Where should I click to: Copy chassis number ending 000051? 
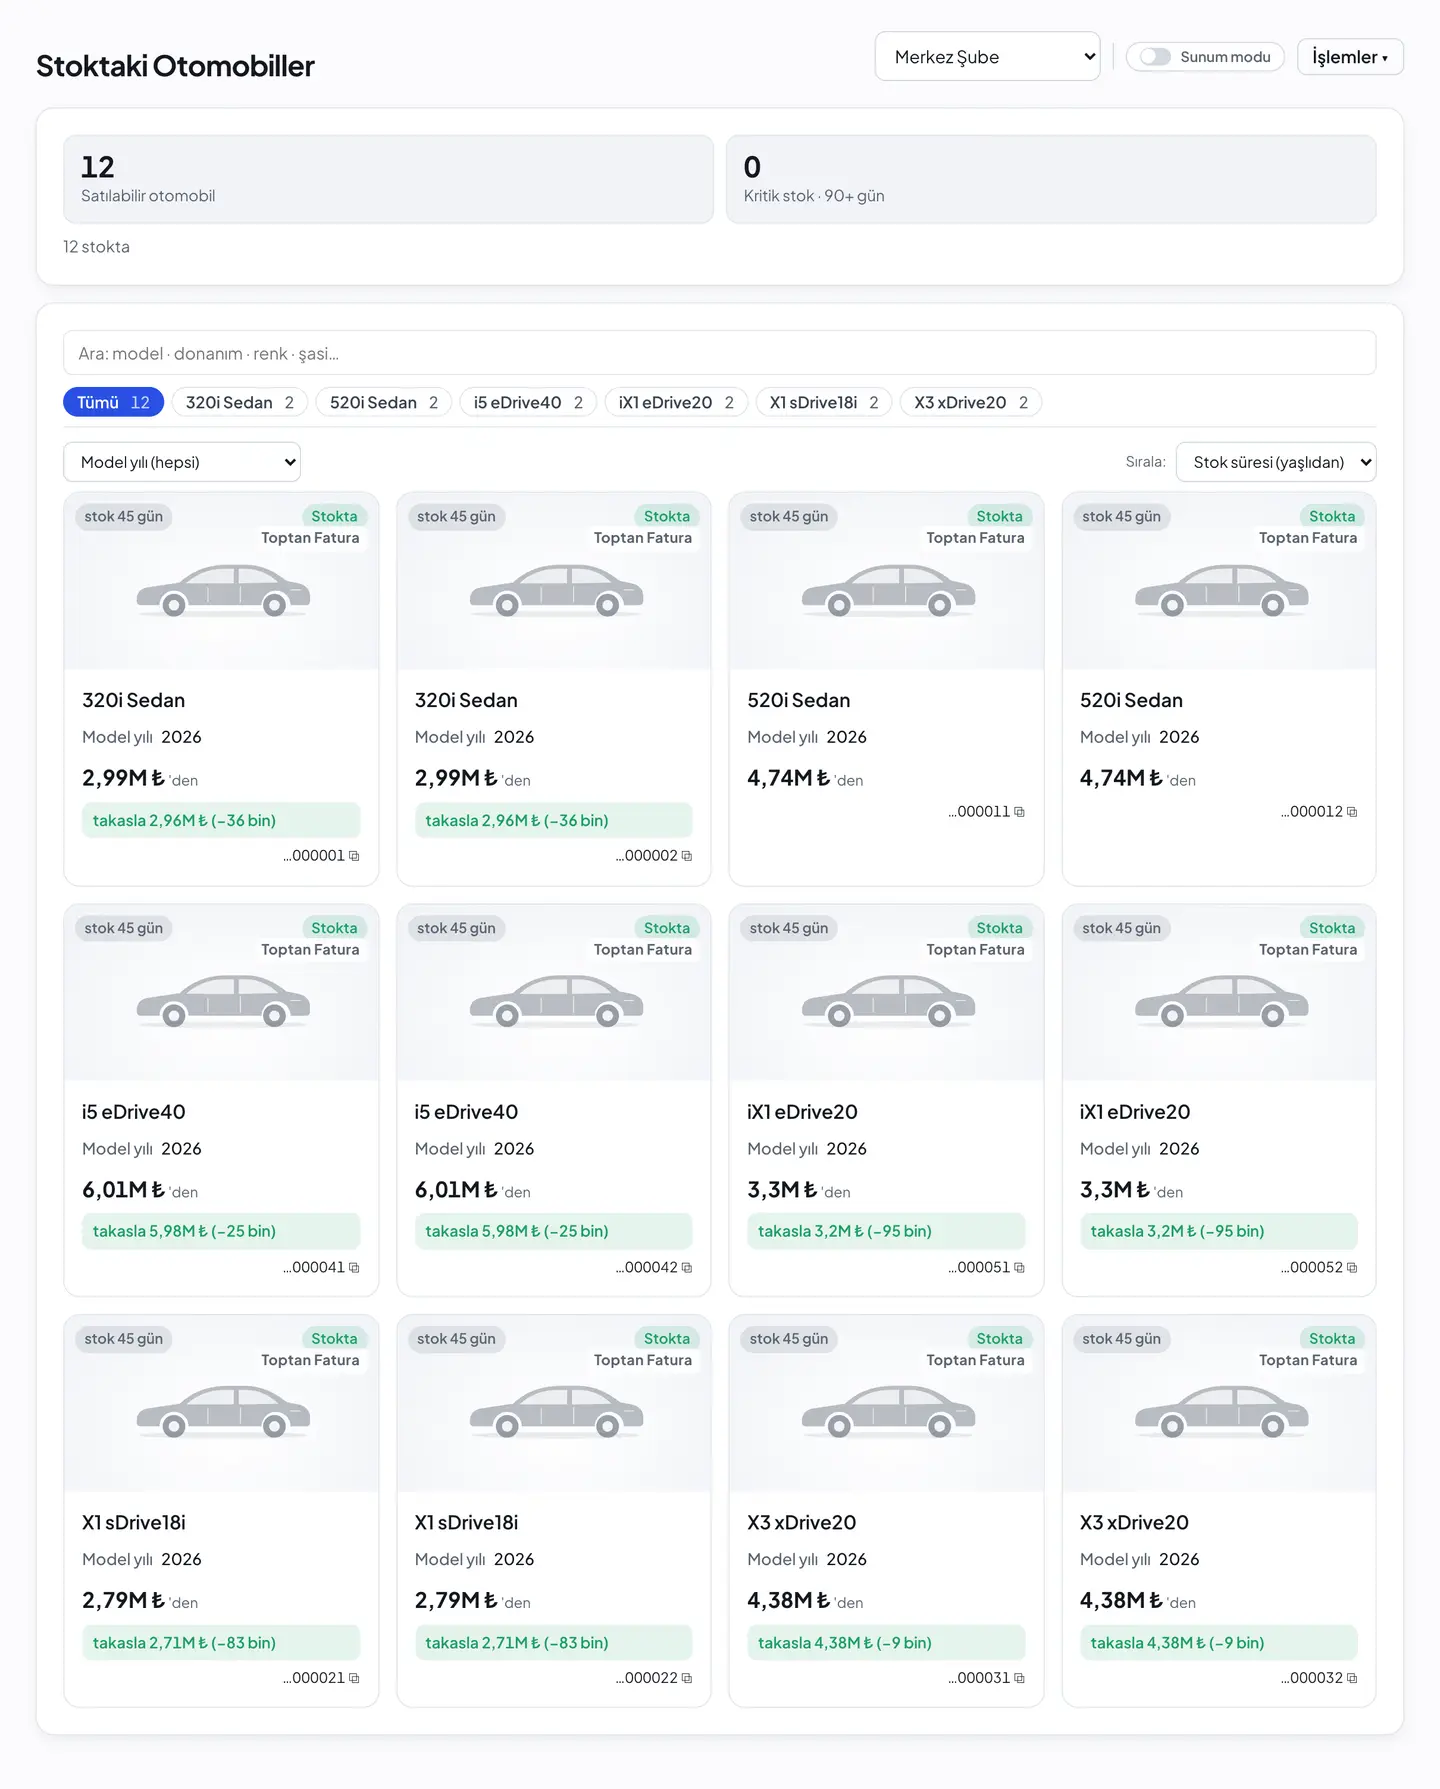(1019, 1268)
